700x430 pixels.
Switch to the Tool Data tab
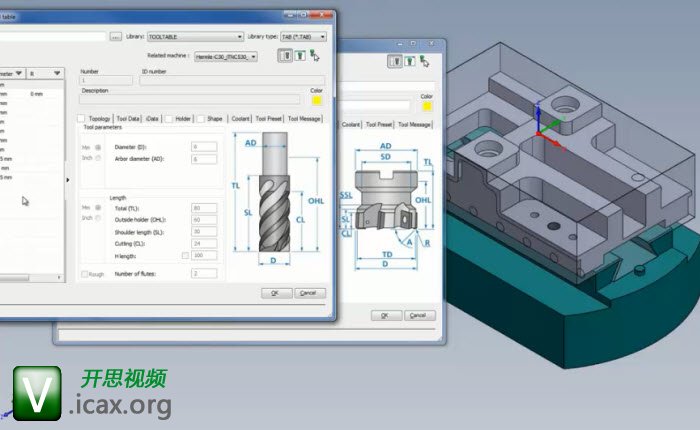pos(128,119)
